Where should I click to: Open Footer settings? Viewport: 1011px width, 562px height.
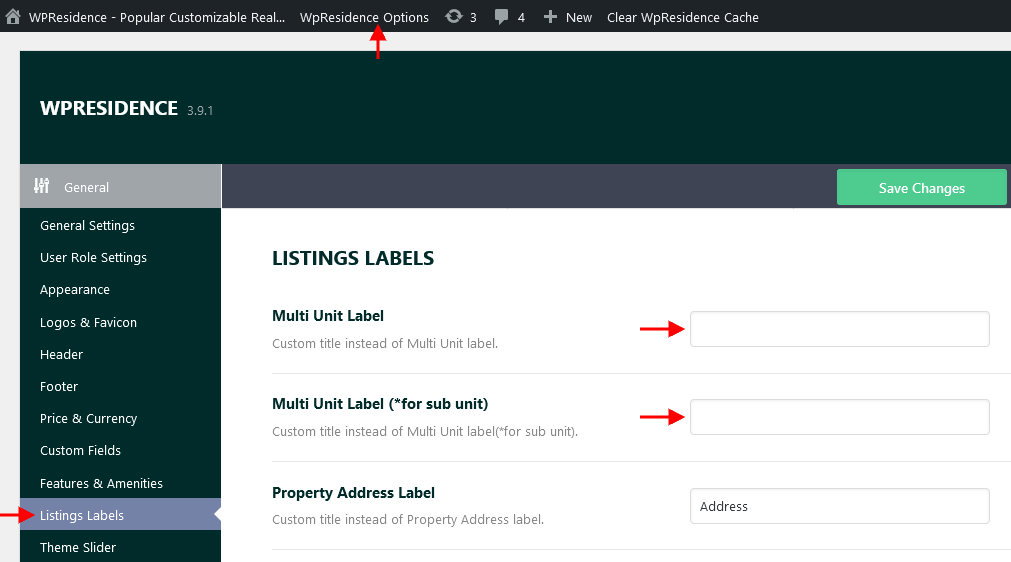click(59, 387)
